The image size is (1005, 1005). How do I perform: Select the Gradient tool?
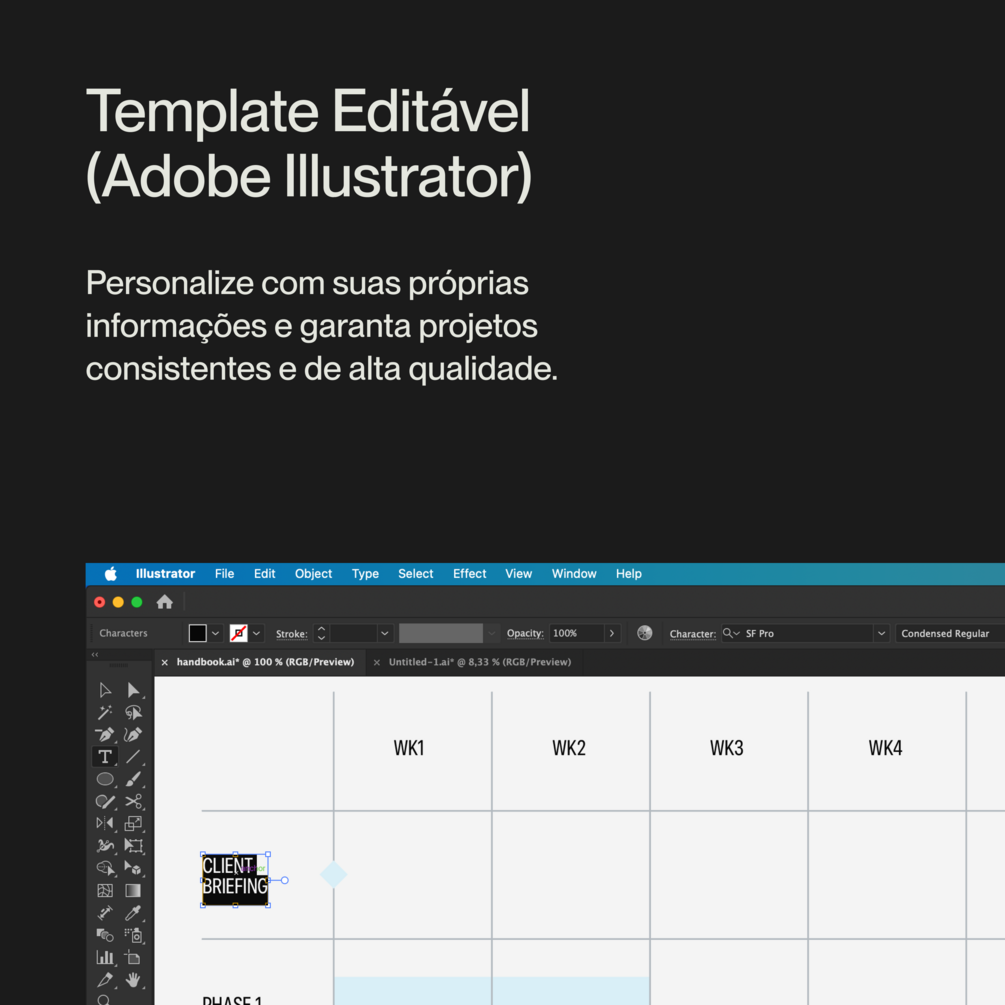tap(133, 891)
